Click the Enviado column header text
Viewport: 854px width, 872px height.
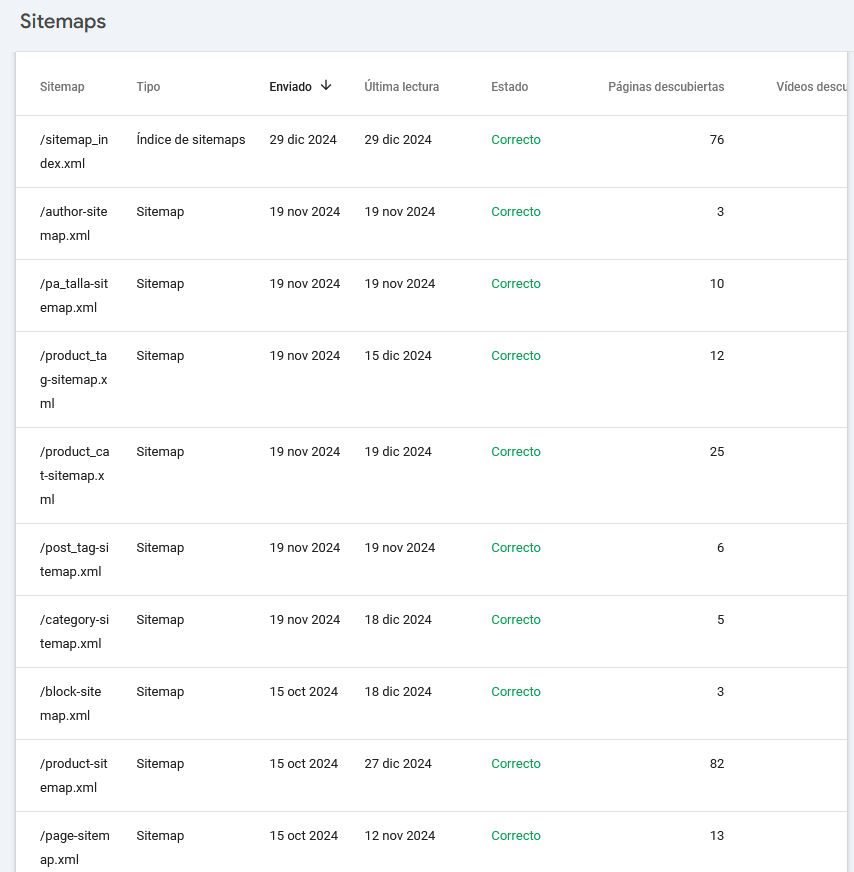(x=290, y=87)
